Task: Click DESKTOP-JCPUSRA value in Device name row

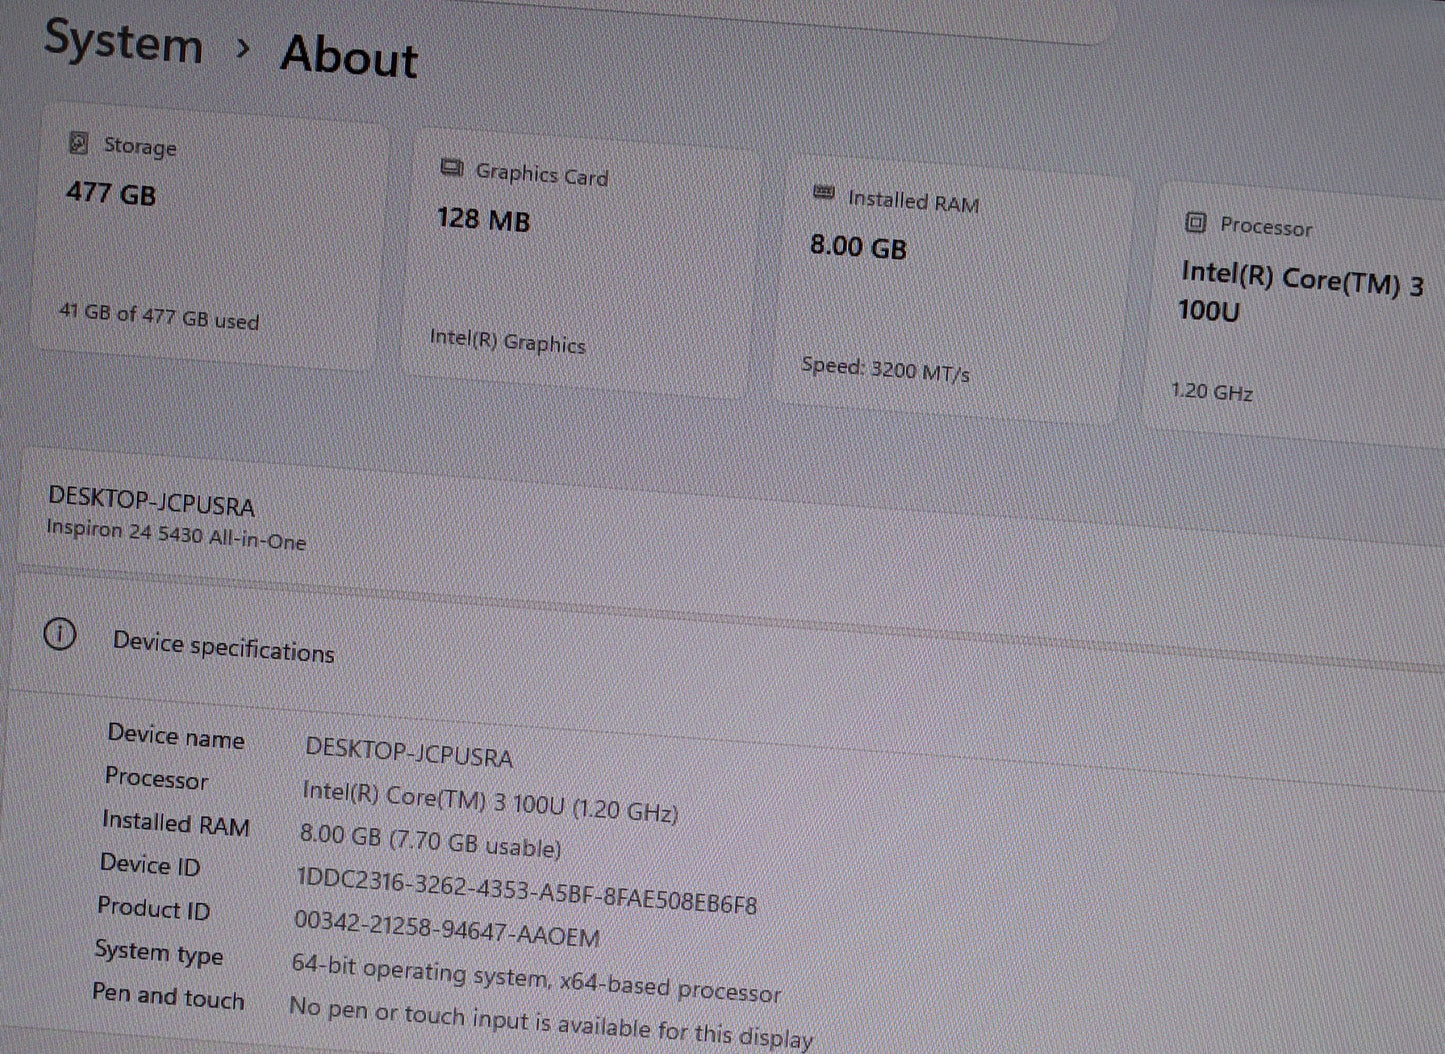Action: pos(409,752)
